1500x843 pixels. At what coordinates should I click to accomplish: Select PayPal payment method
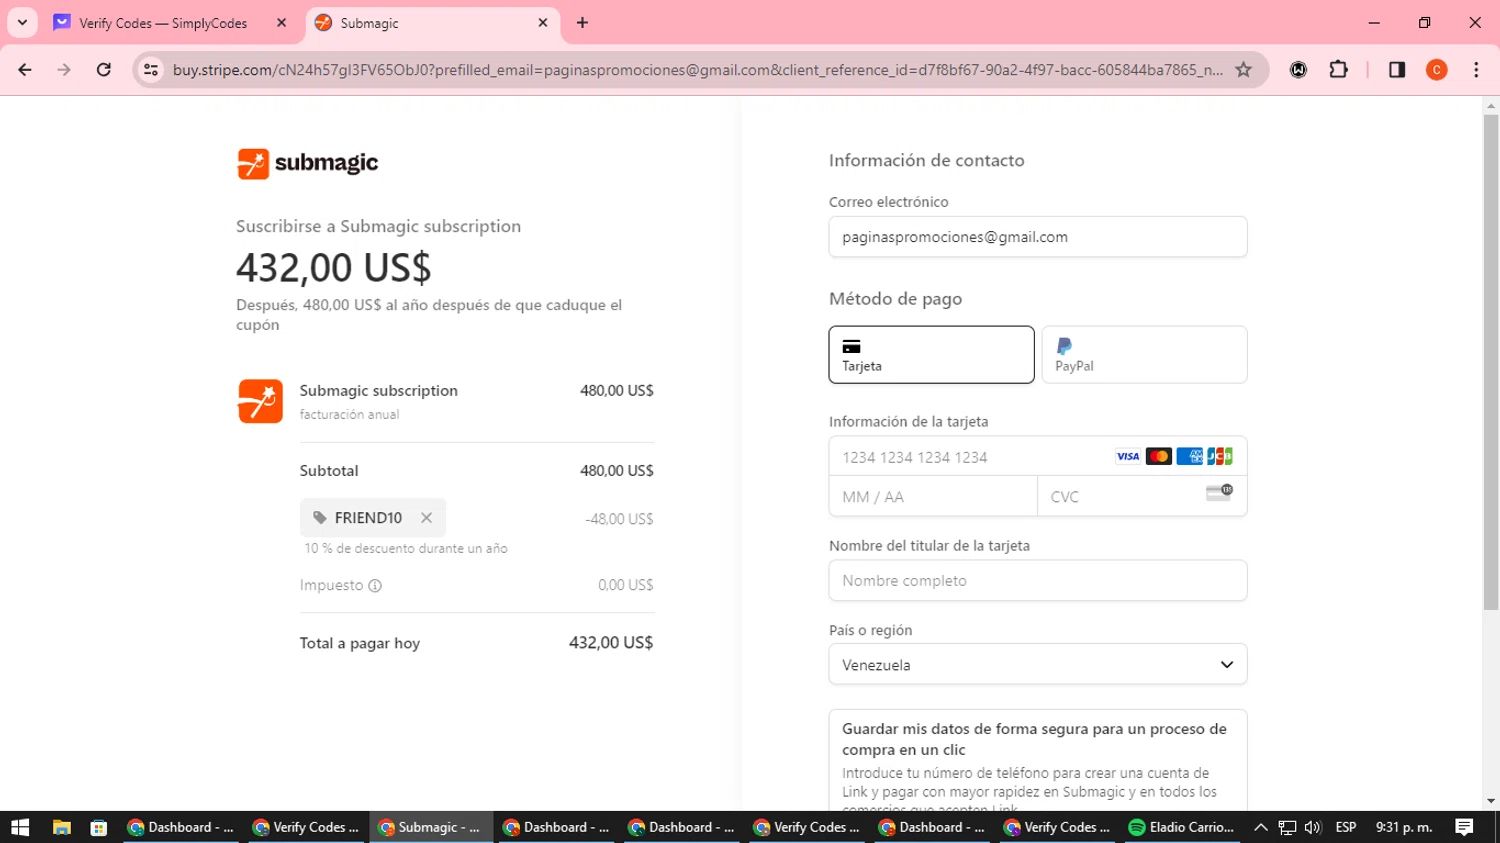coord(1144,355)
